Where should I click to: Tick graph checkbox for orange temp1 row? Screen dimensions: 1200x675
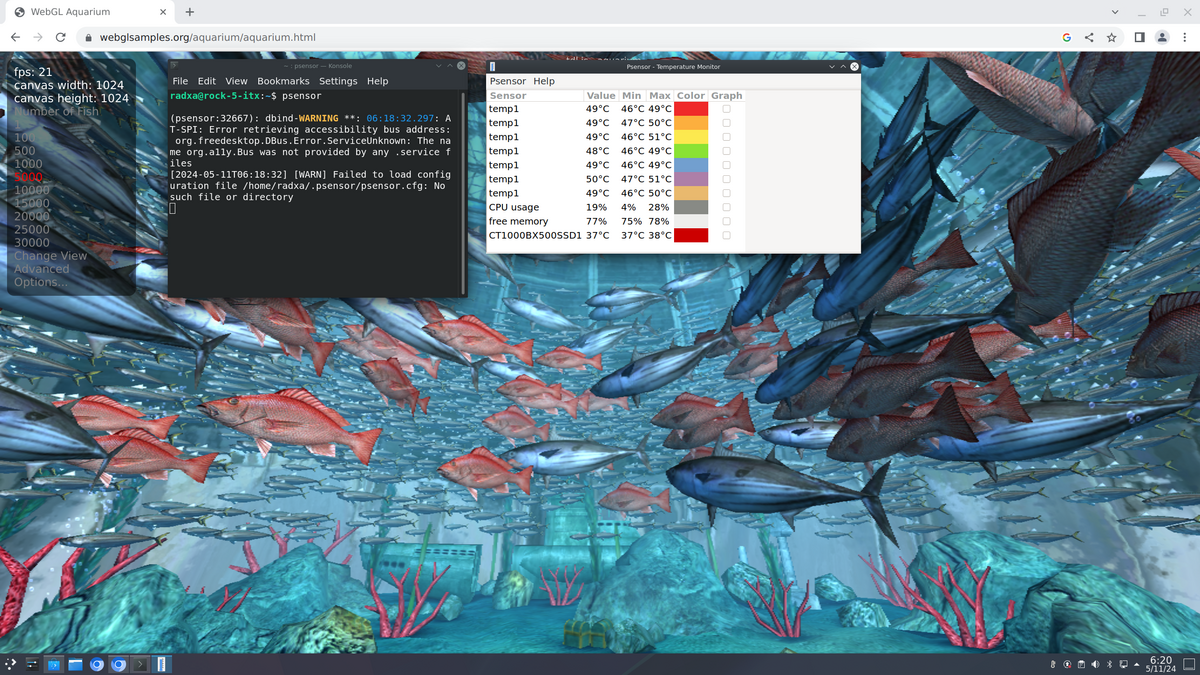click(x=727, y=122)
